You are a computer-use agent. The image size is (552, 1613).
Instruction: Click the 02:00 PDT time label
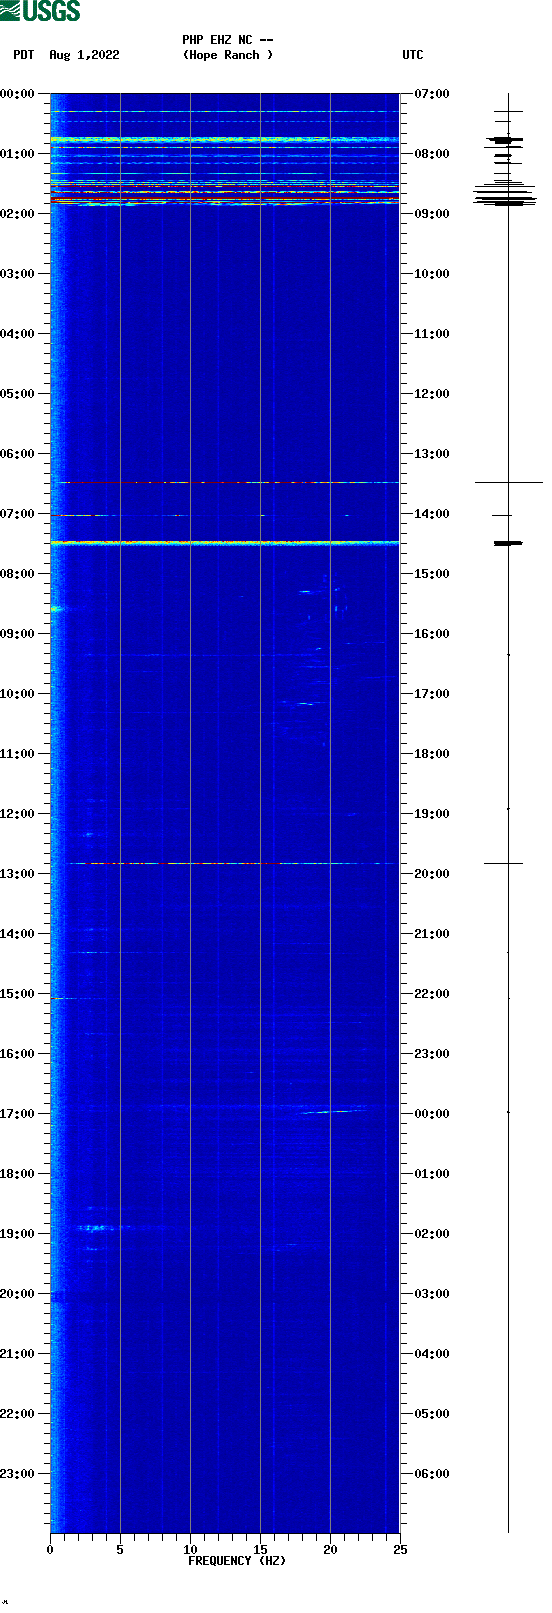point(18,214)
